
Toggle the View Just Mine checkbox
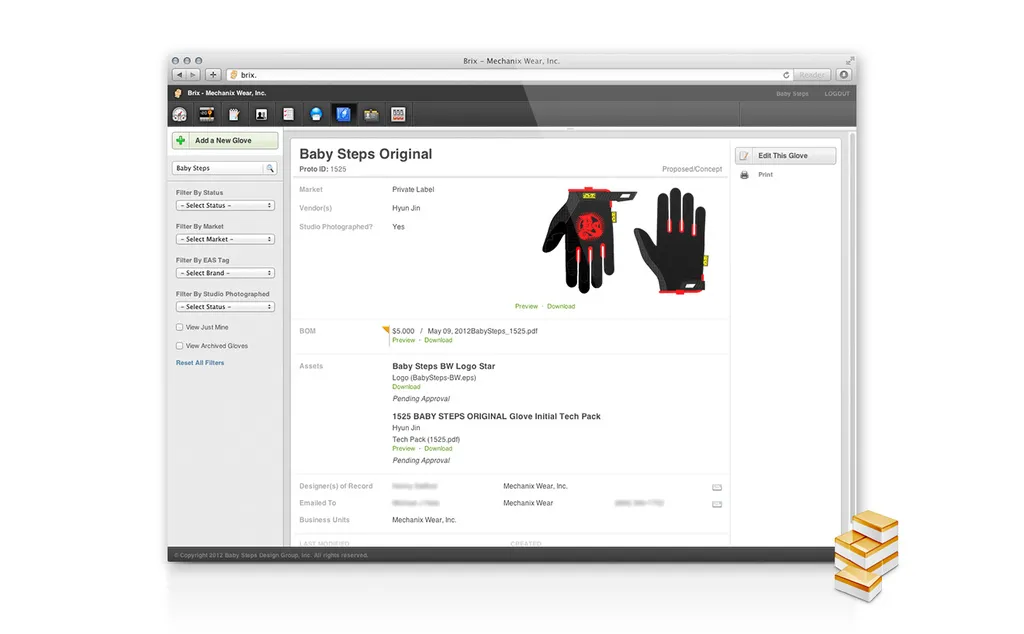(x=180, y=327)
